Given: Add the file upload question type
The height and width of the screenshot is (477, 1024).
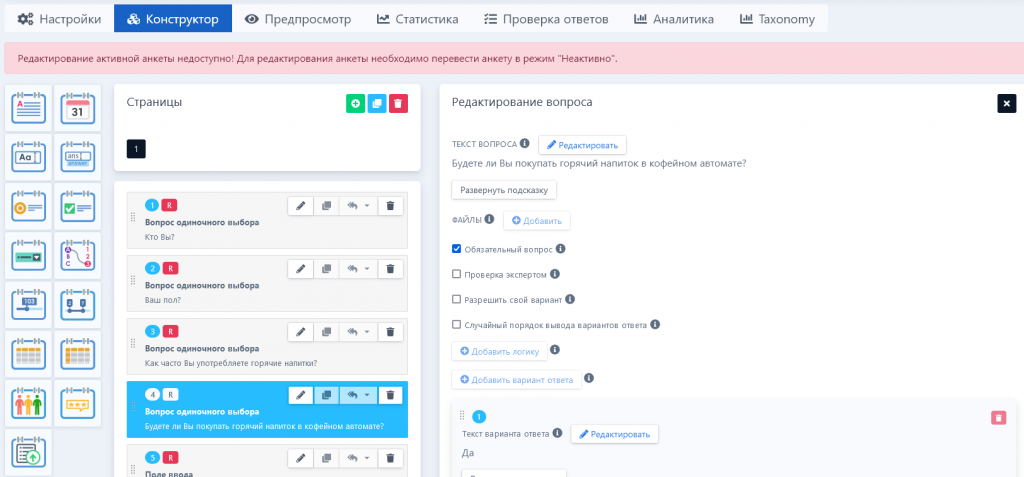Looking at the screenshot, I should 28,452.
